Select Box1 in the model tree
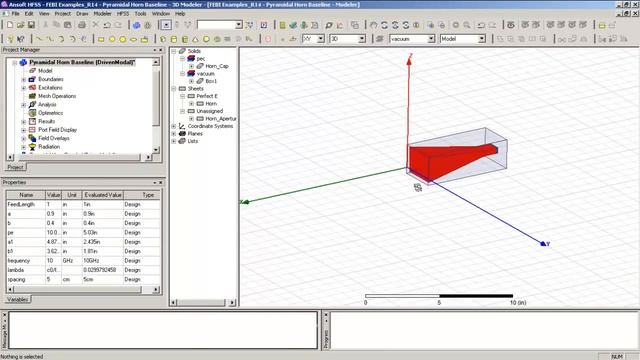This screenshot has width=640, height=360. (x=211, y=81)
